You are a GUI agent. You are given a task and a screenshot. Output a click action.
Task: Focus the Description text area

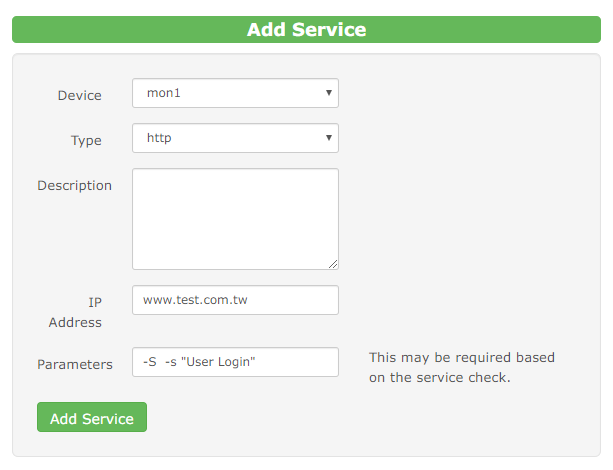click(235, 219)
